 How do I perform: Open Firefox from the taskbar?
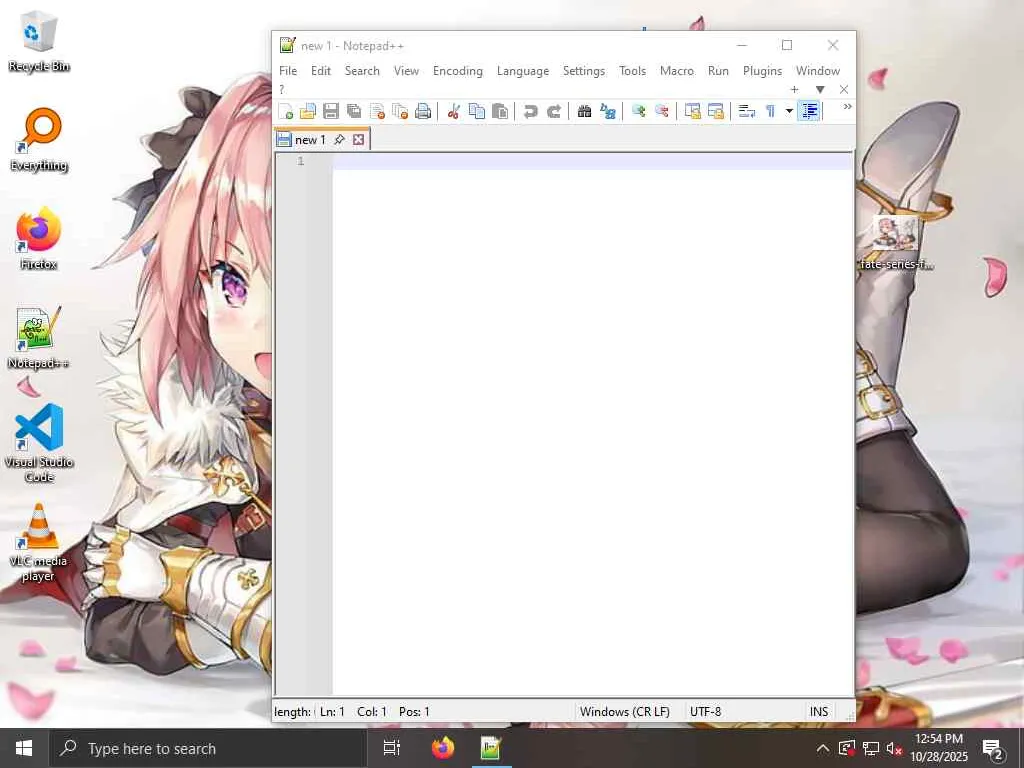click(443, 748)
